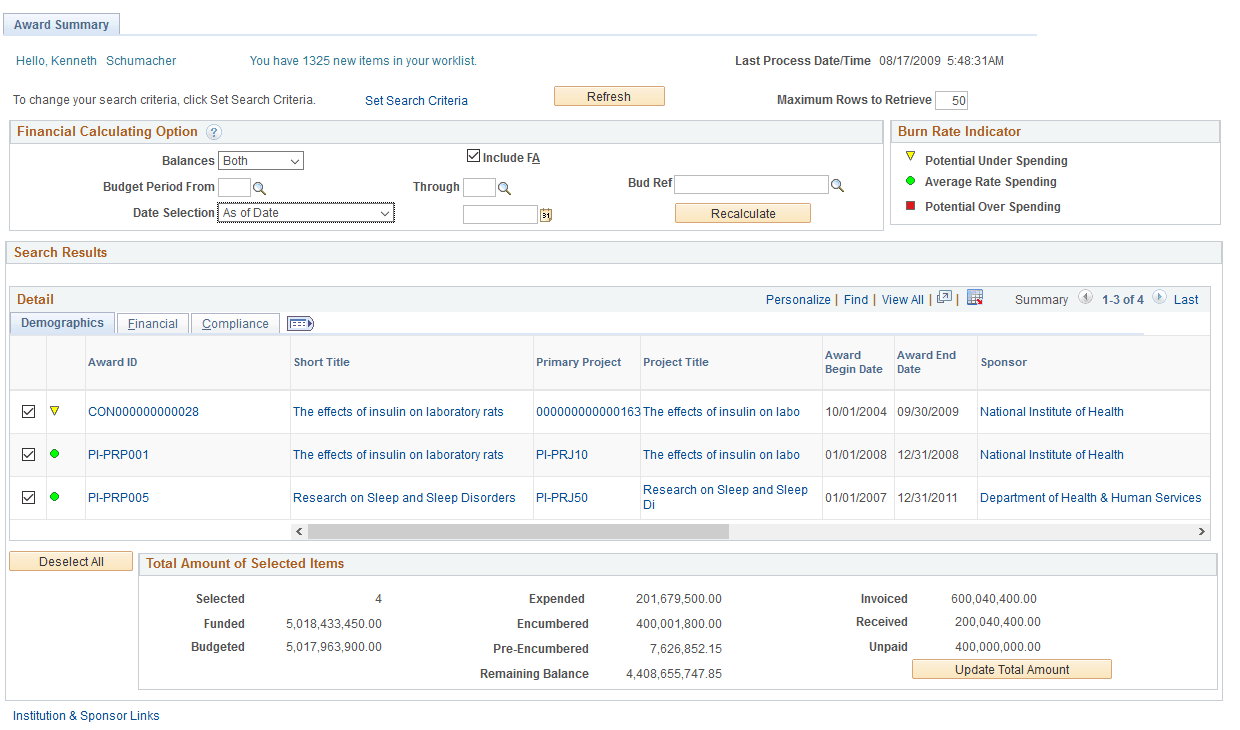Click the Maximum Rows to Retrieve field
Screen dimensions: 1240x730
coord(951,100)
